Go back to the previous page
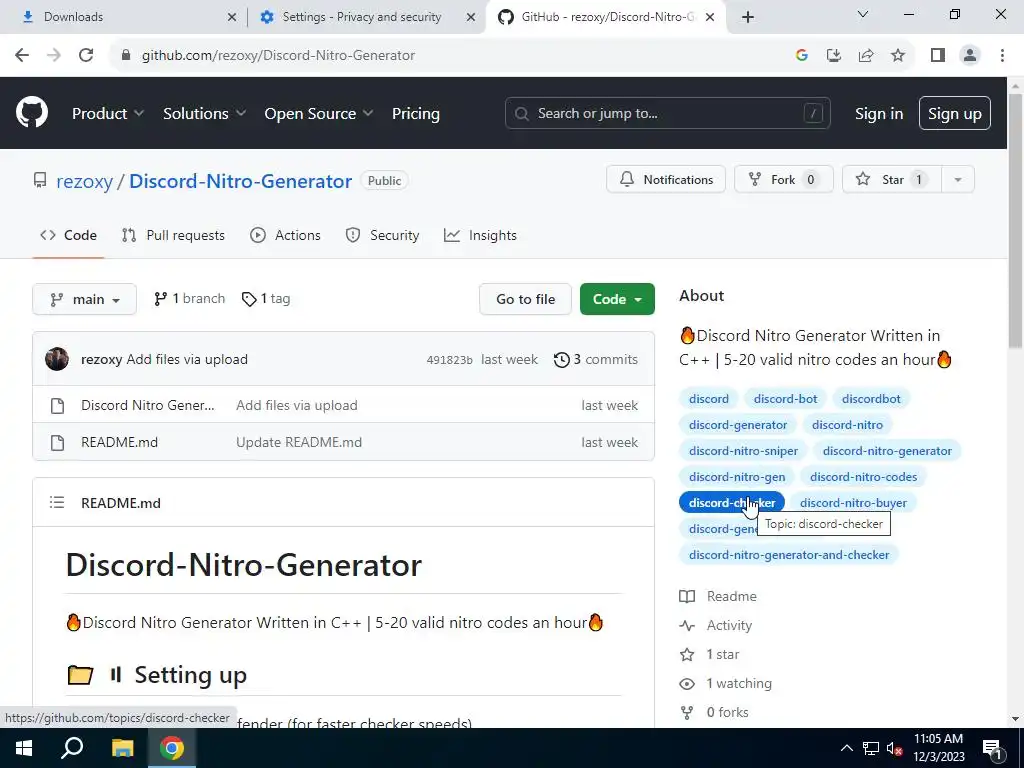Viewport: 1024px width, 768px height. (22, 56)
